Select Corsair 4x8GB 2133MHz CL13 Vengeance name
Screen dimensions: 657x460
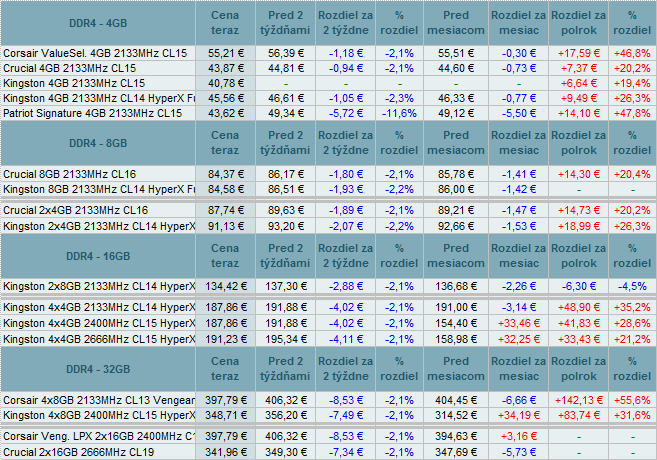[x=99, y=401]
